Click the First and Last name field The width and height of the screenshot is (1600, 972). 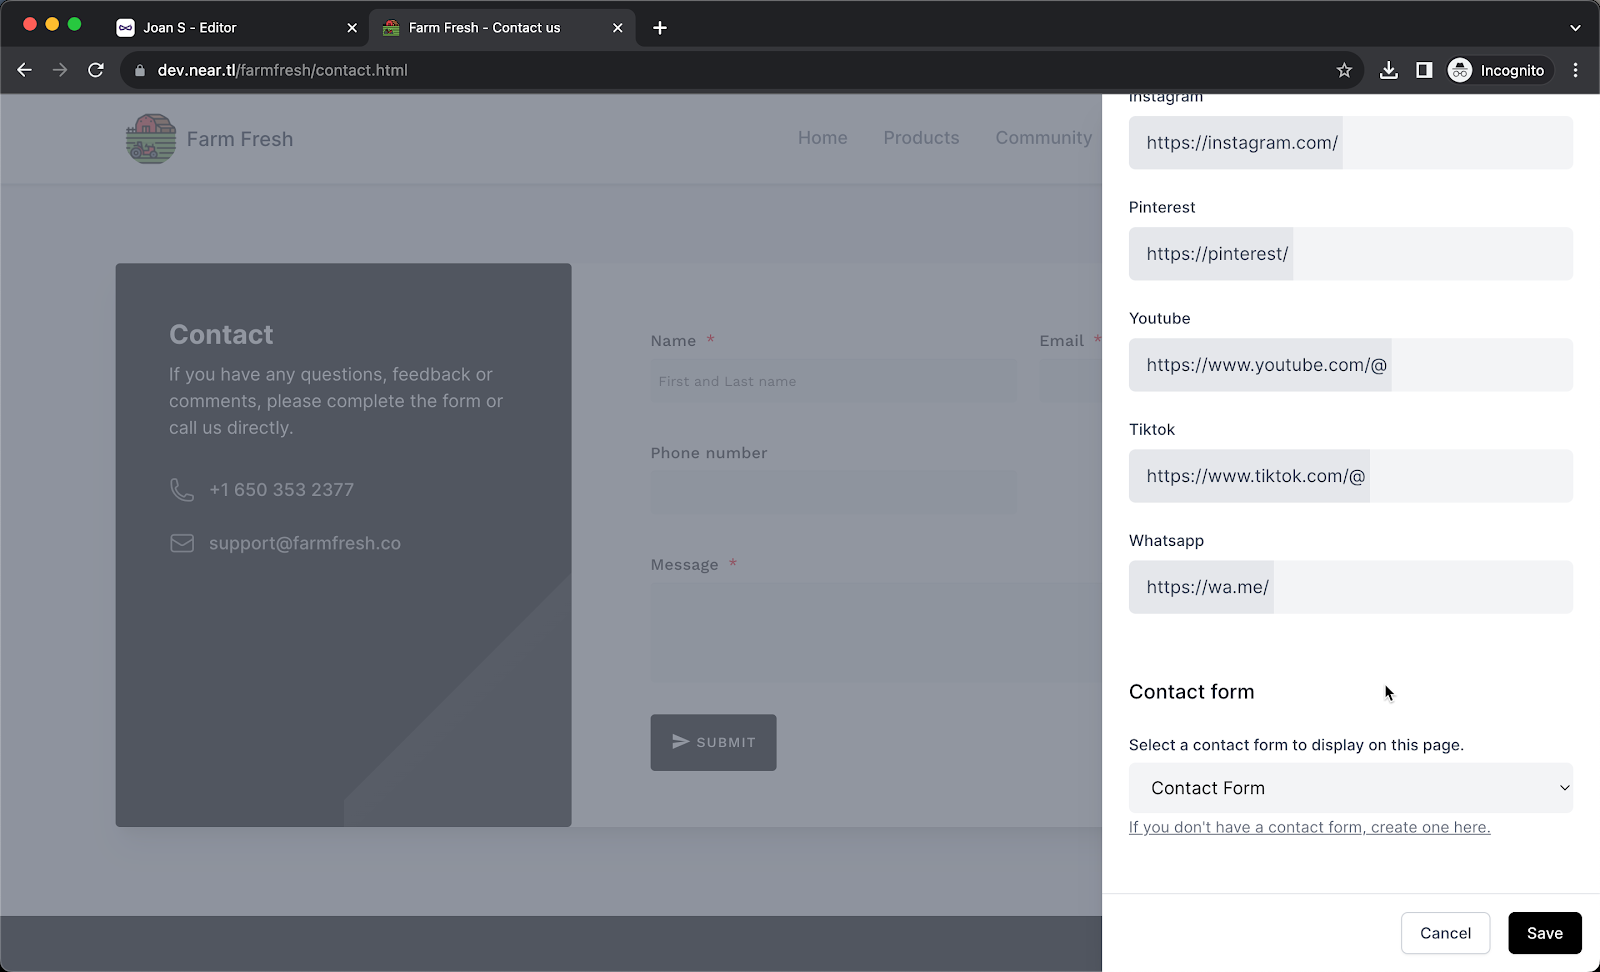point(833,381)
